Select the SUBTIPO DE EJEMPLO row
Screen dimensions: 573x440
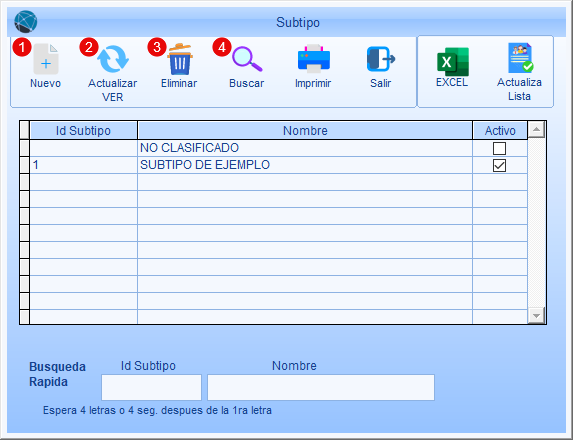pyautogui.click(x=279, y=165)
